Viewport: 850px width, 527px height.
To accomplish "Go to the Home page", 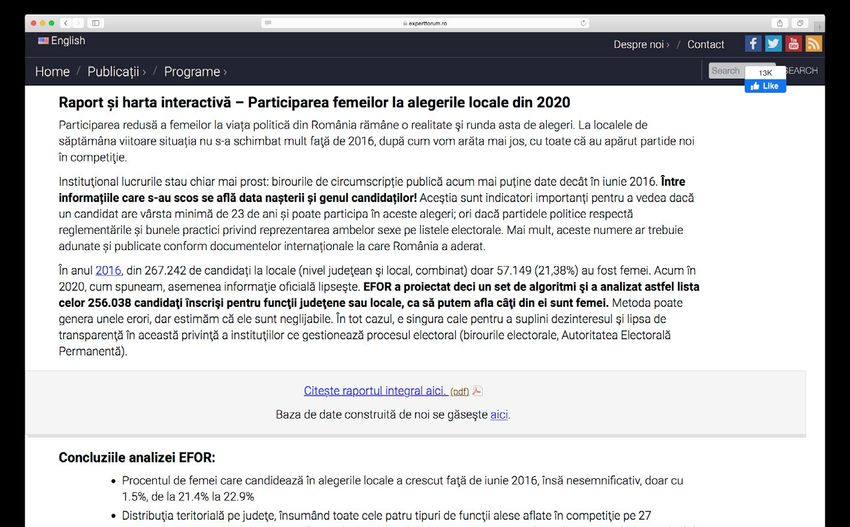I will pos(52,72).
